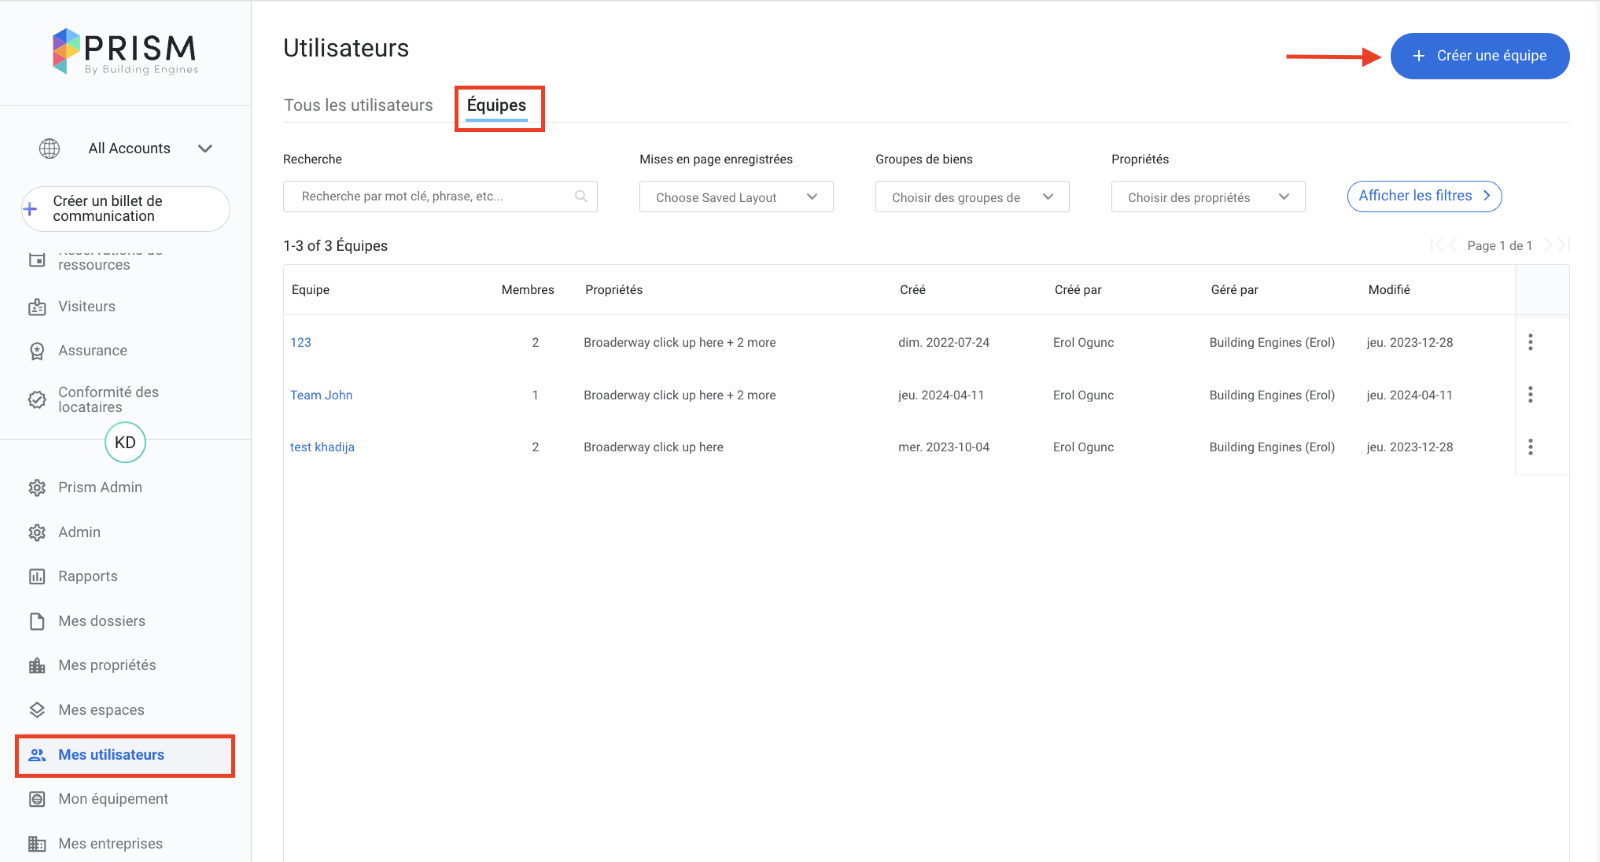The image size is (1600, 862).
Task: Select the Équipes tab
Action: (x=497, y=106)
